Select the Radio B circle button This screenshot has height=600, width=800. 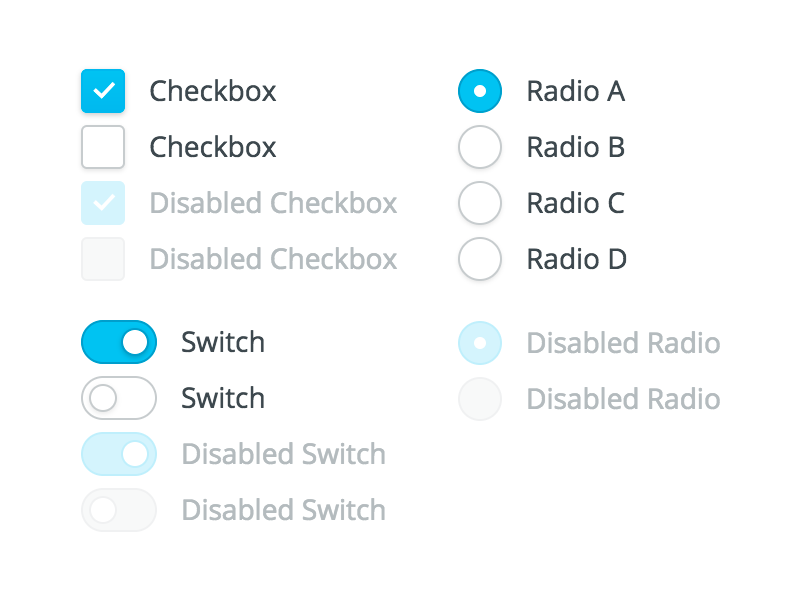[x=479, y=147]
